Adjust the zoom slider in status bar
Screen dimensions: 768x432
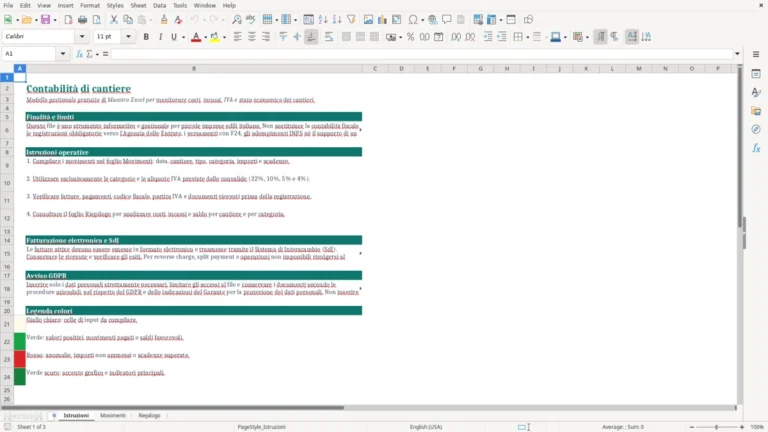pos(717,427)
